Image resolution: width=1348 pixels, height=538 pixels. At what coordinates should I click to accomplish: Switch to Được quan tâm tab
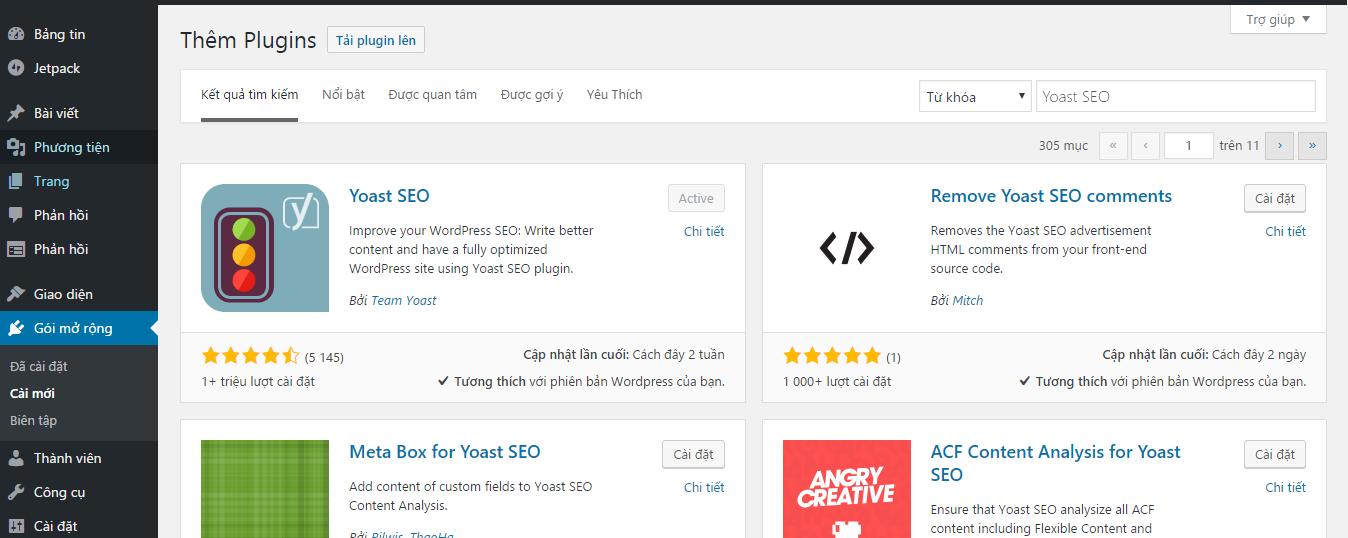[433, 95]
